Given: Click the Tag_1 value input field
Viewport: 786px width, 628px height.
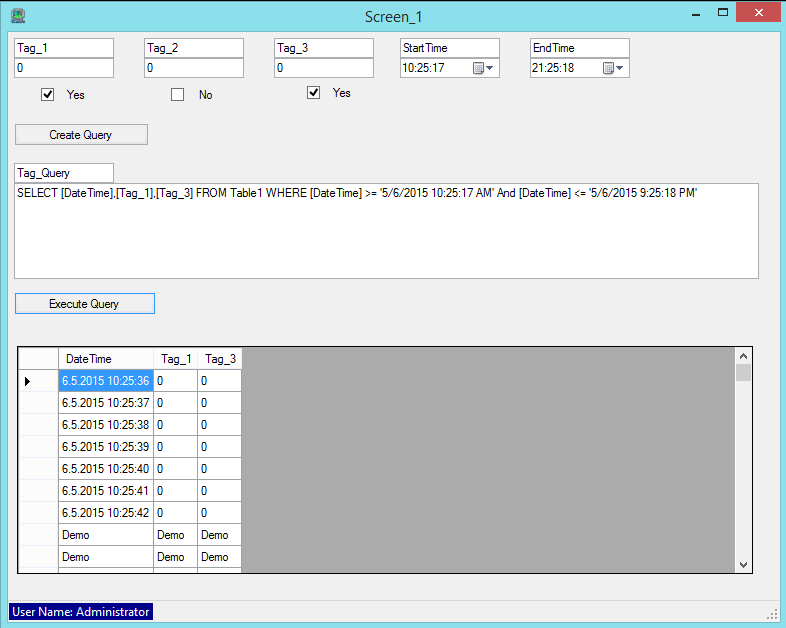Looking at the screenshot, I should [64, 68].
